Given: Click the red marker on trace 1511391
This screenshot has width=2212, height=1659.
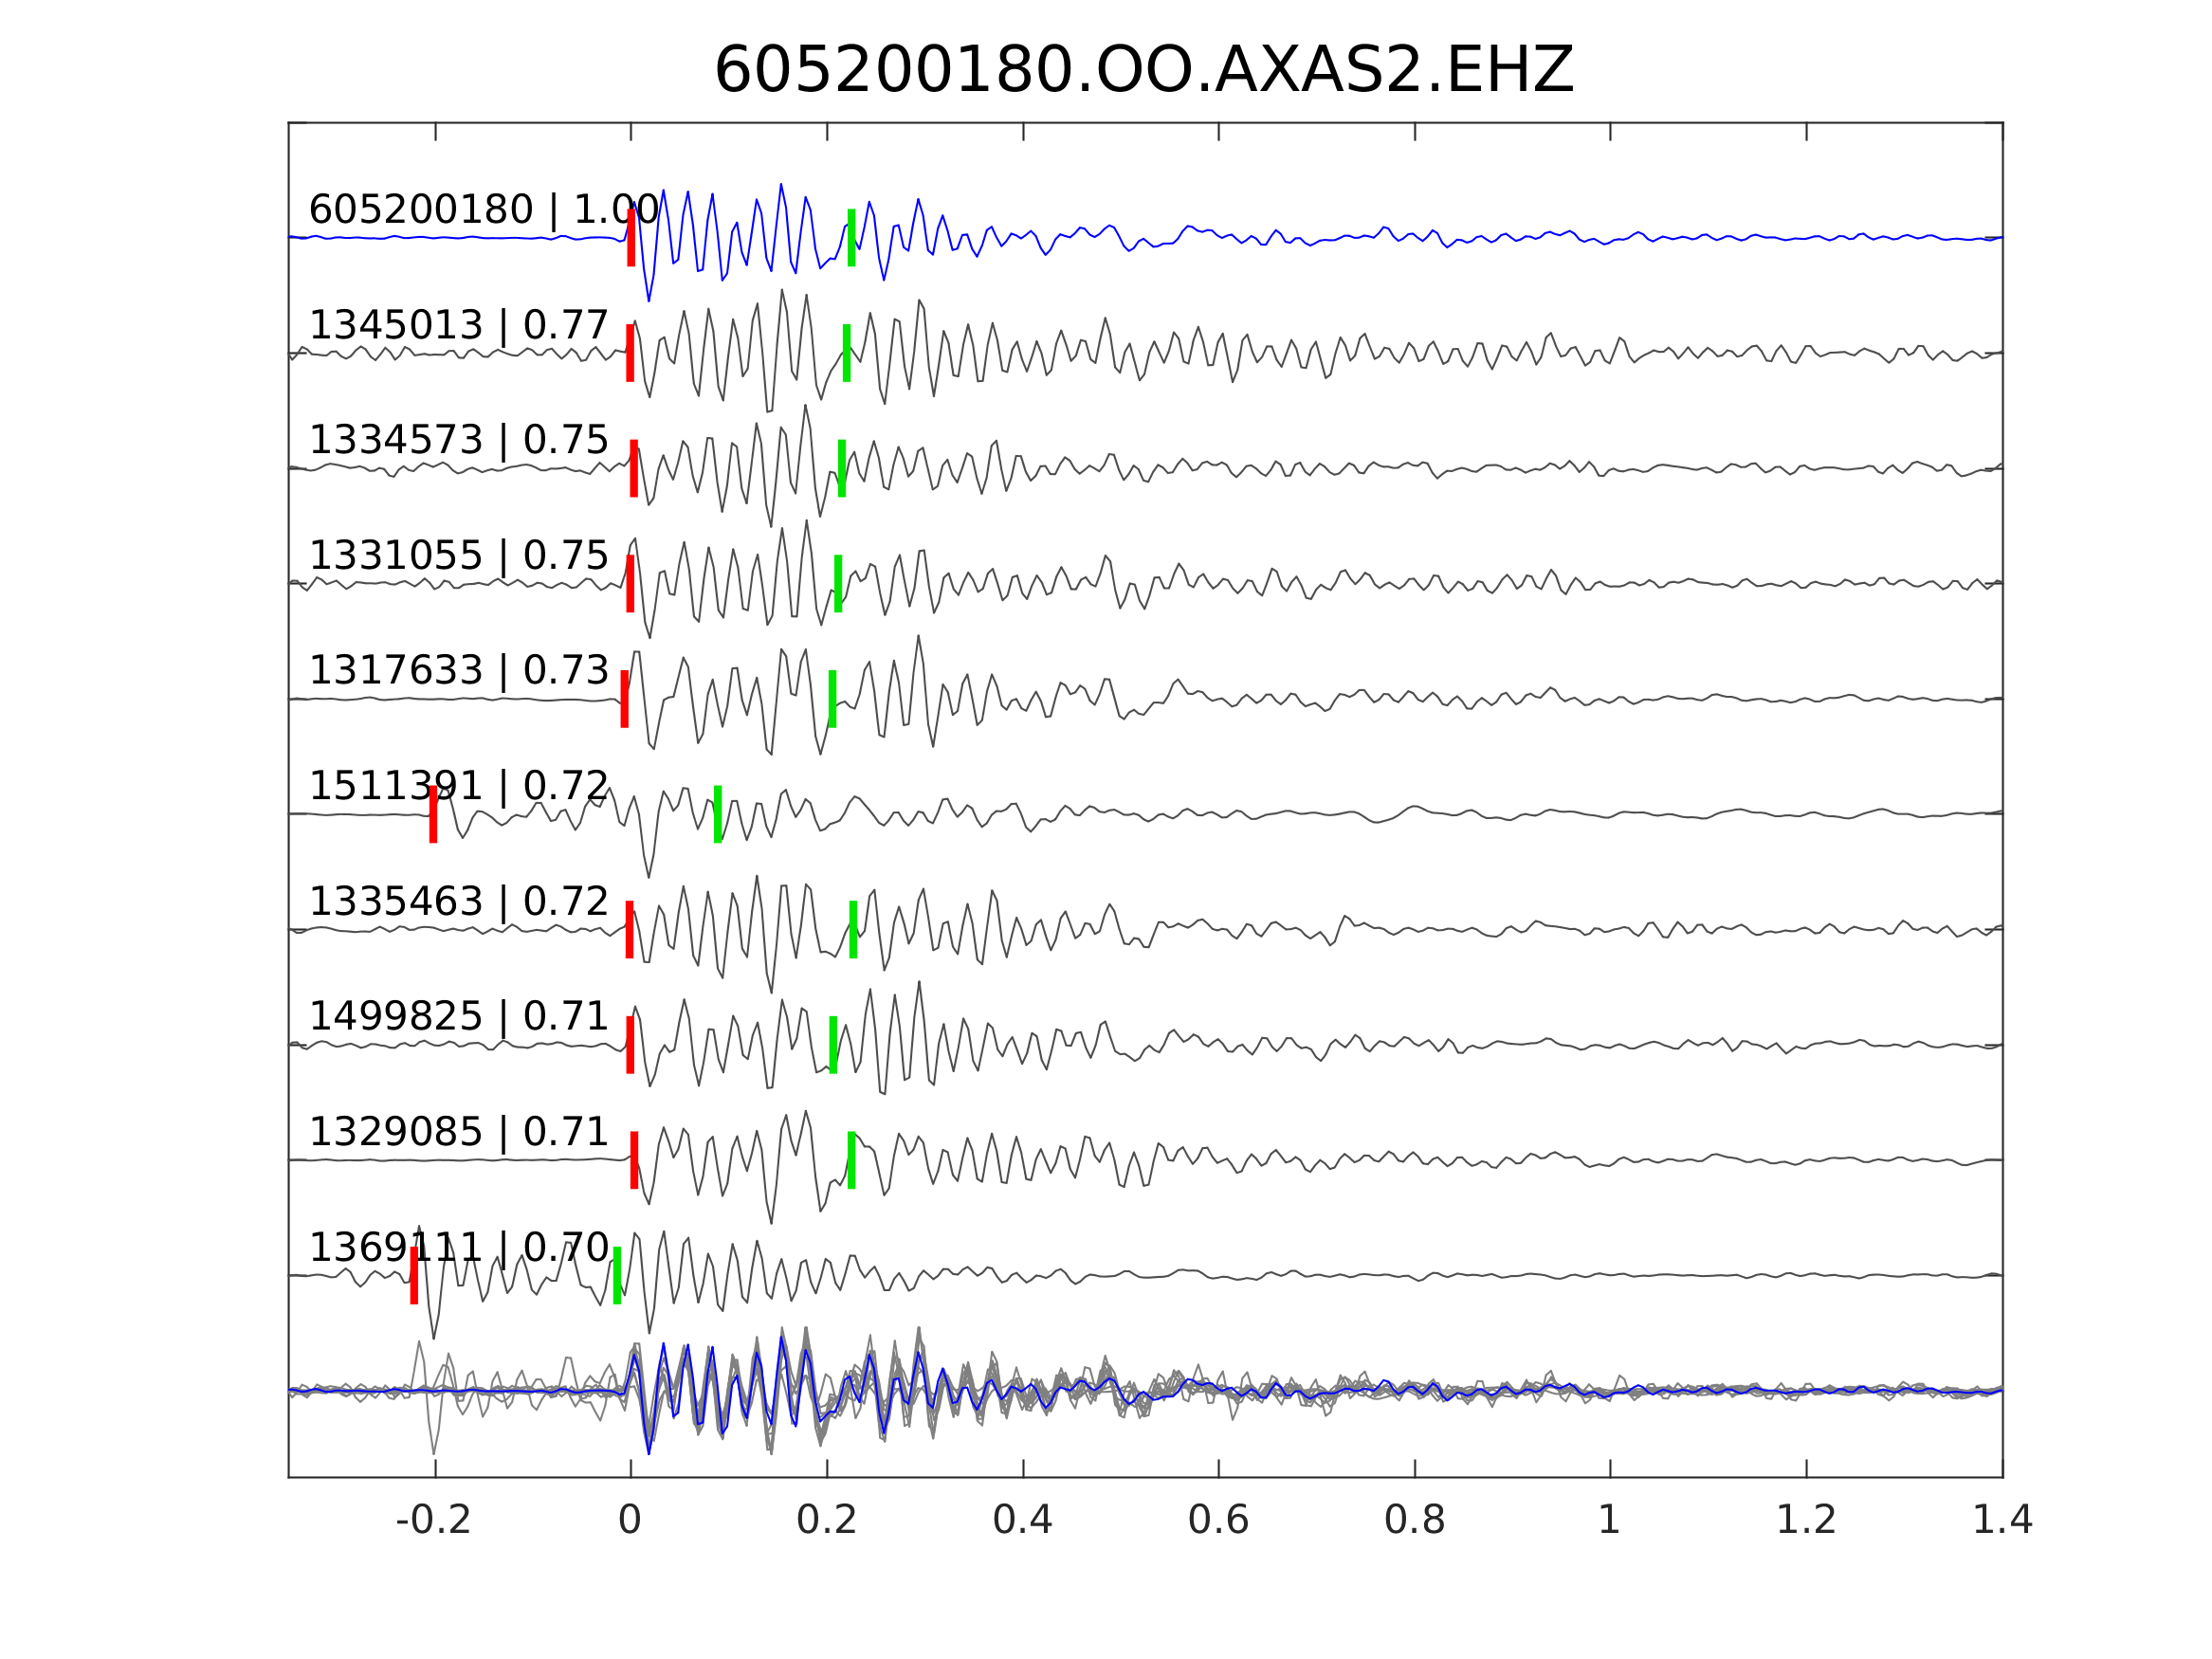Looking at the screenshot, I should pos(433,814).
